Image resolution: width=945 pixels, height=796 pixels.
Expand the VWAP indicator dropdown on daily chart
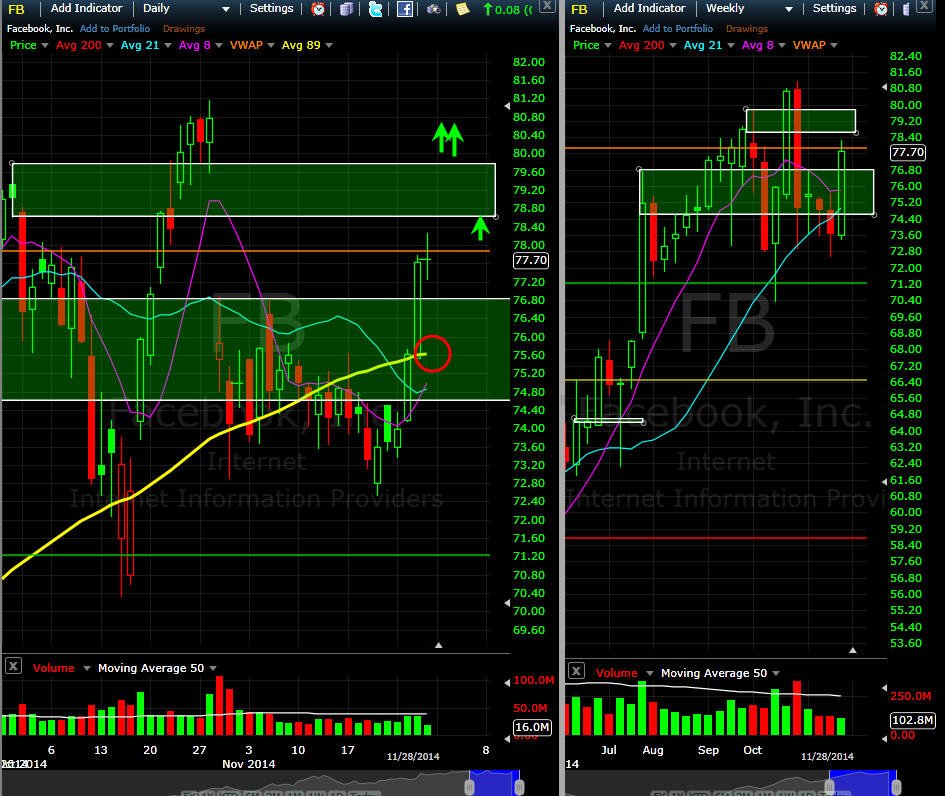click(x=271, y=45)
